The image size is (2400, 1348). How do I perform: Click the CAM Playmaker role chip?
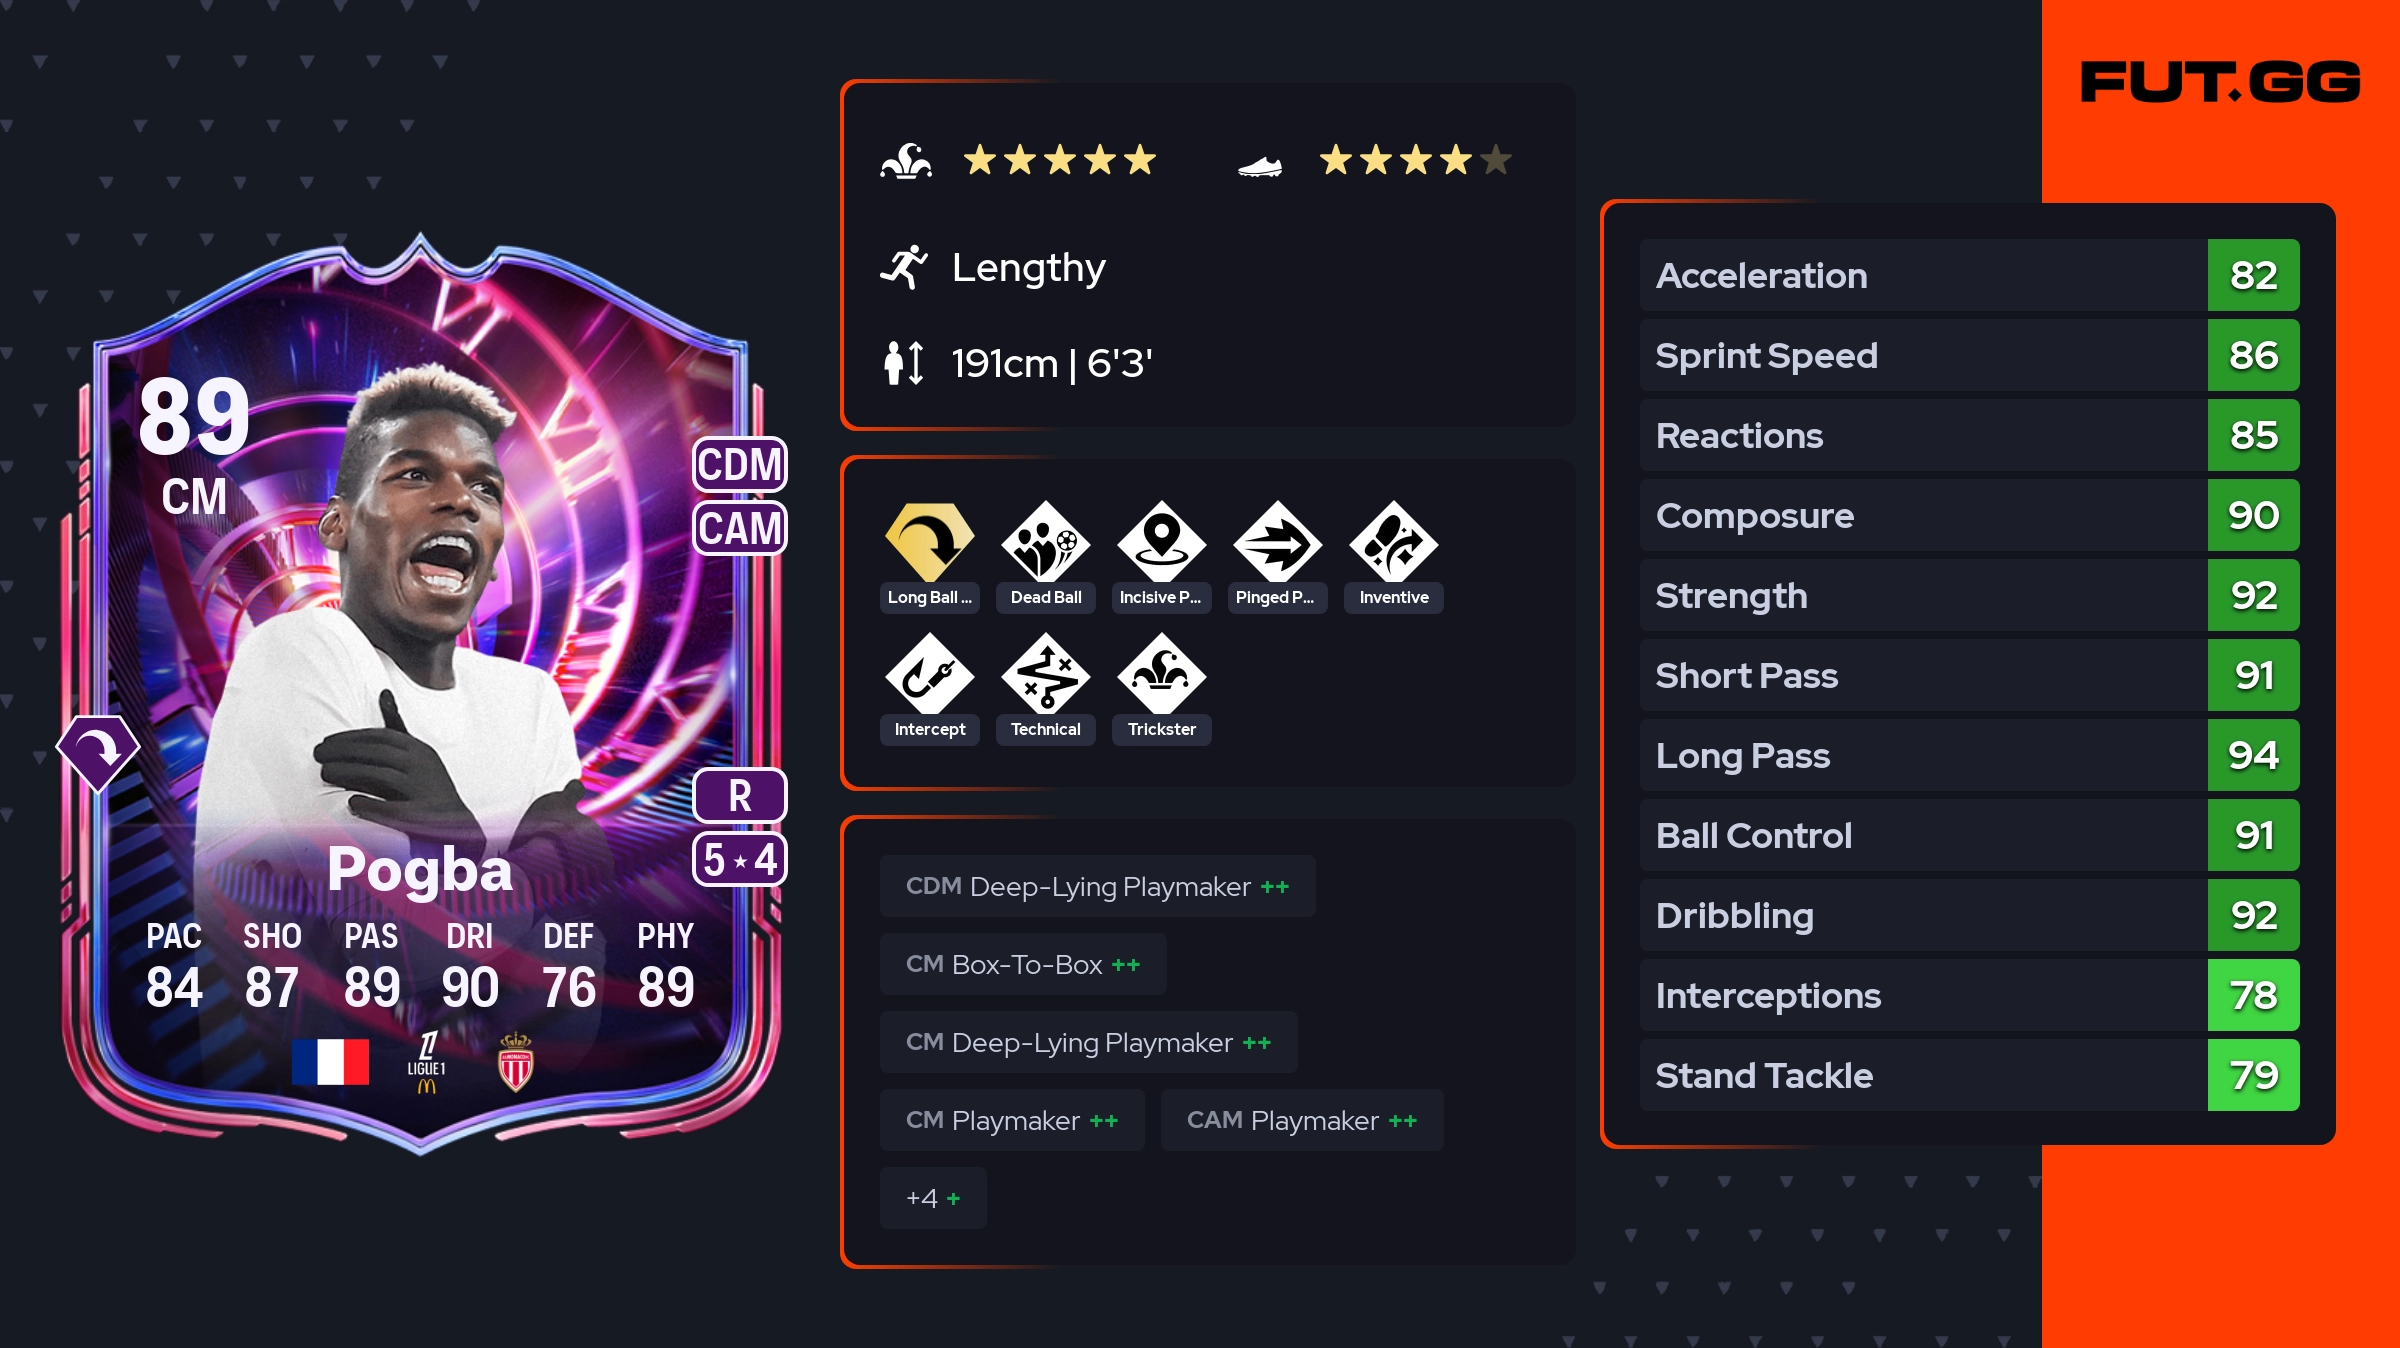1302,1120
